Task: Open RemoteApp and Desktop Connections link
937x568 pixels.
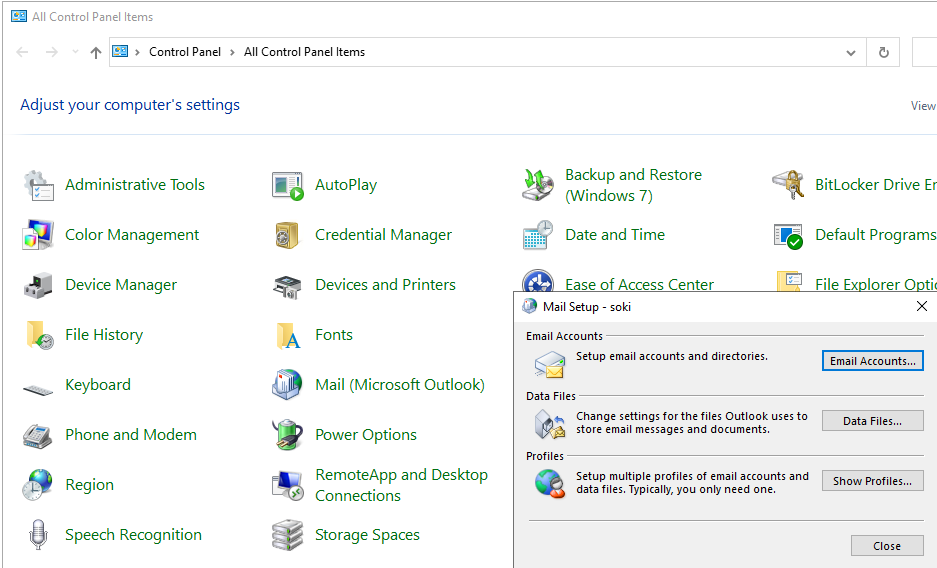Action: click(x=402, y=485)
